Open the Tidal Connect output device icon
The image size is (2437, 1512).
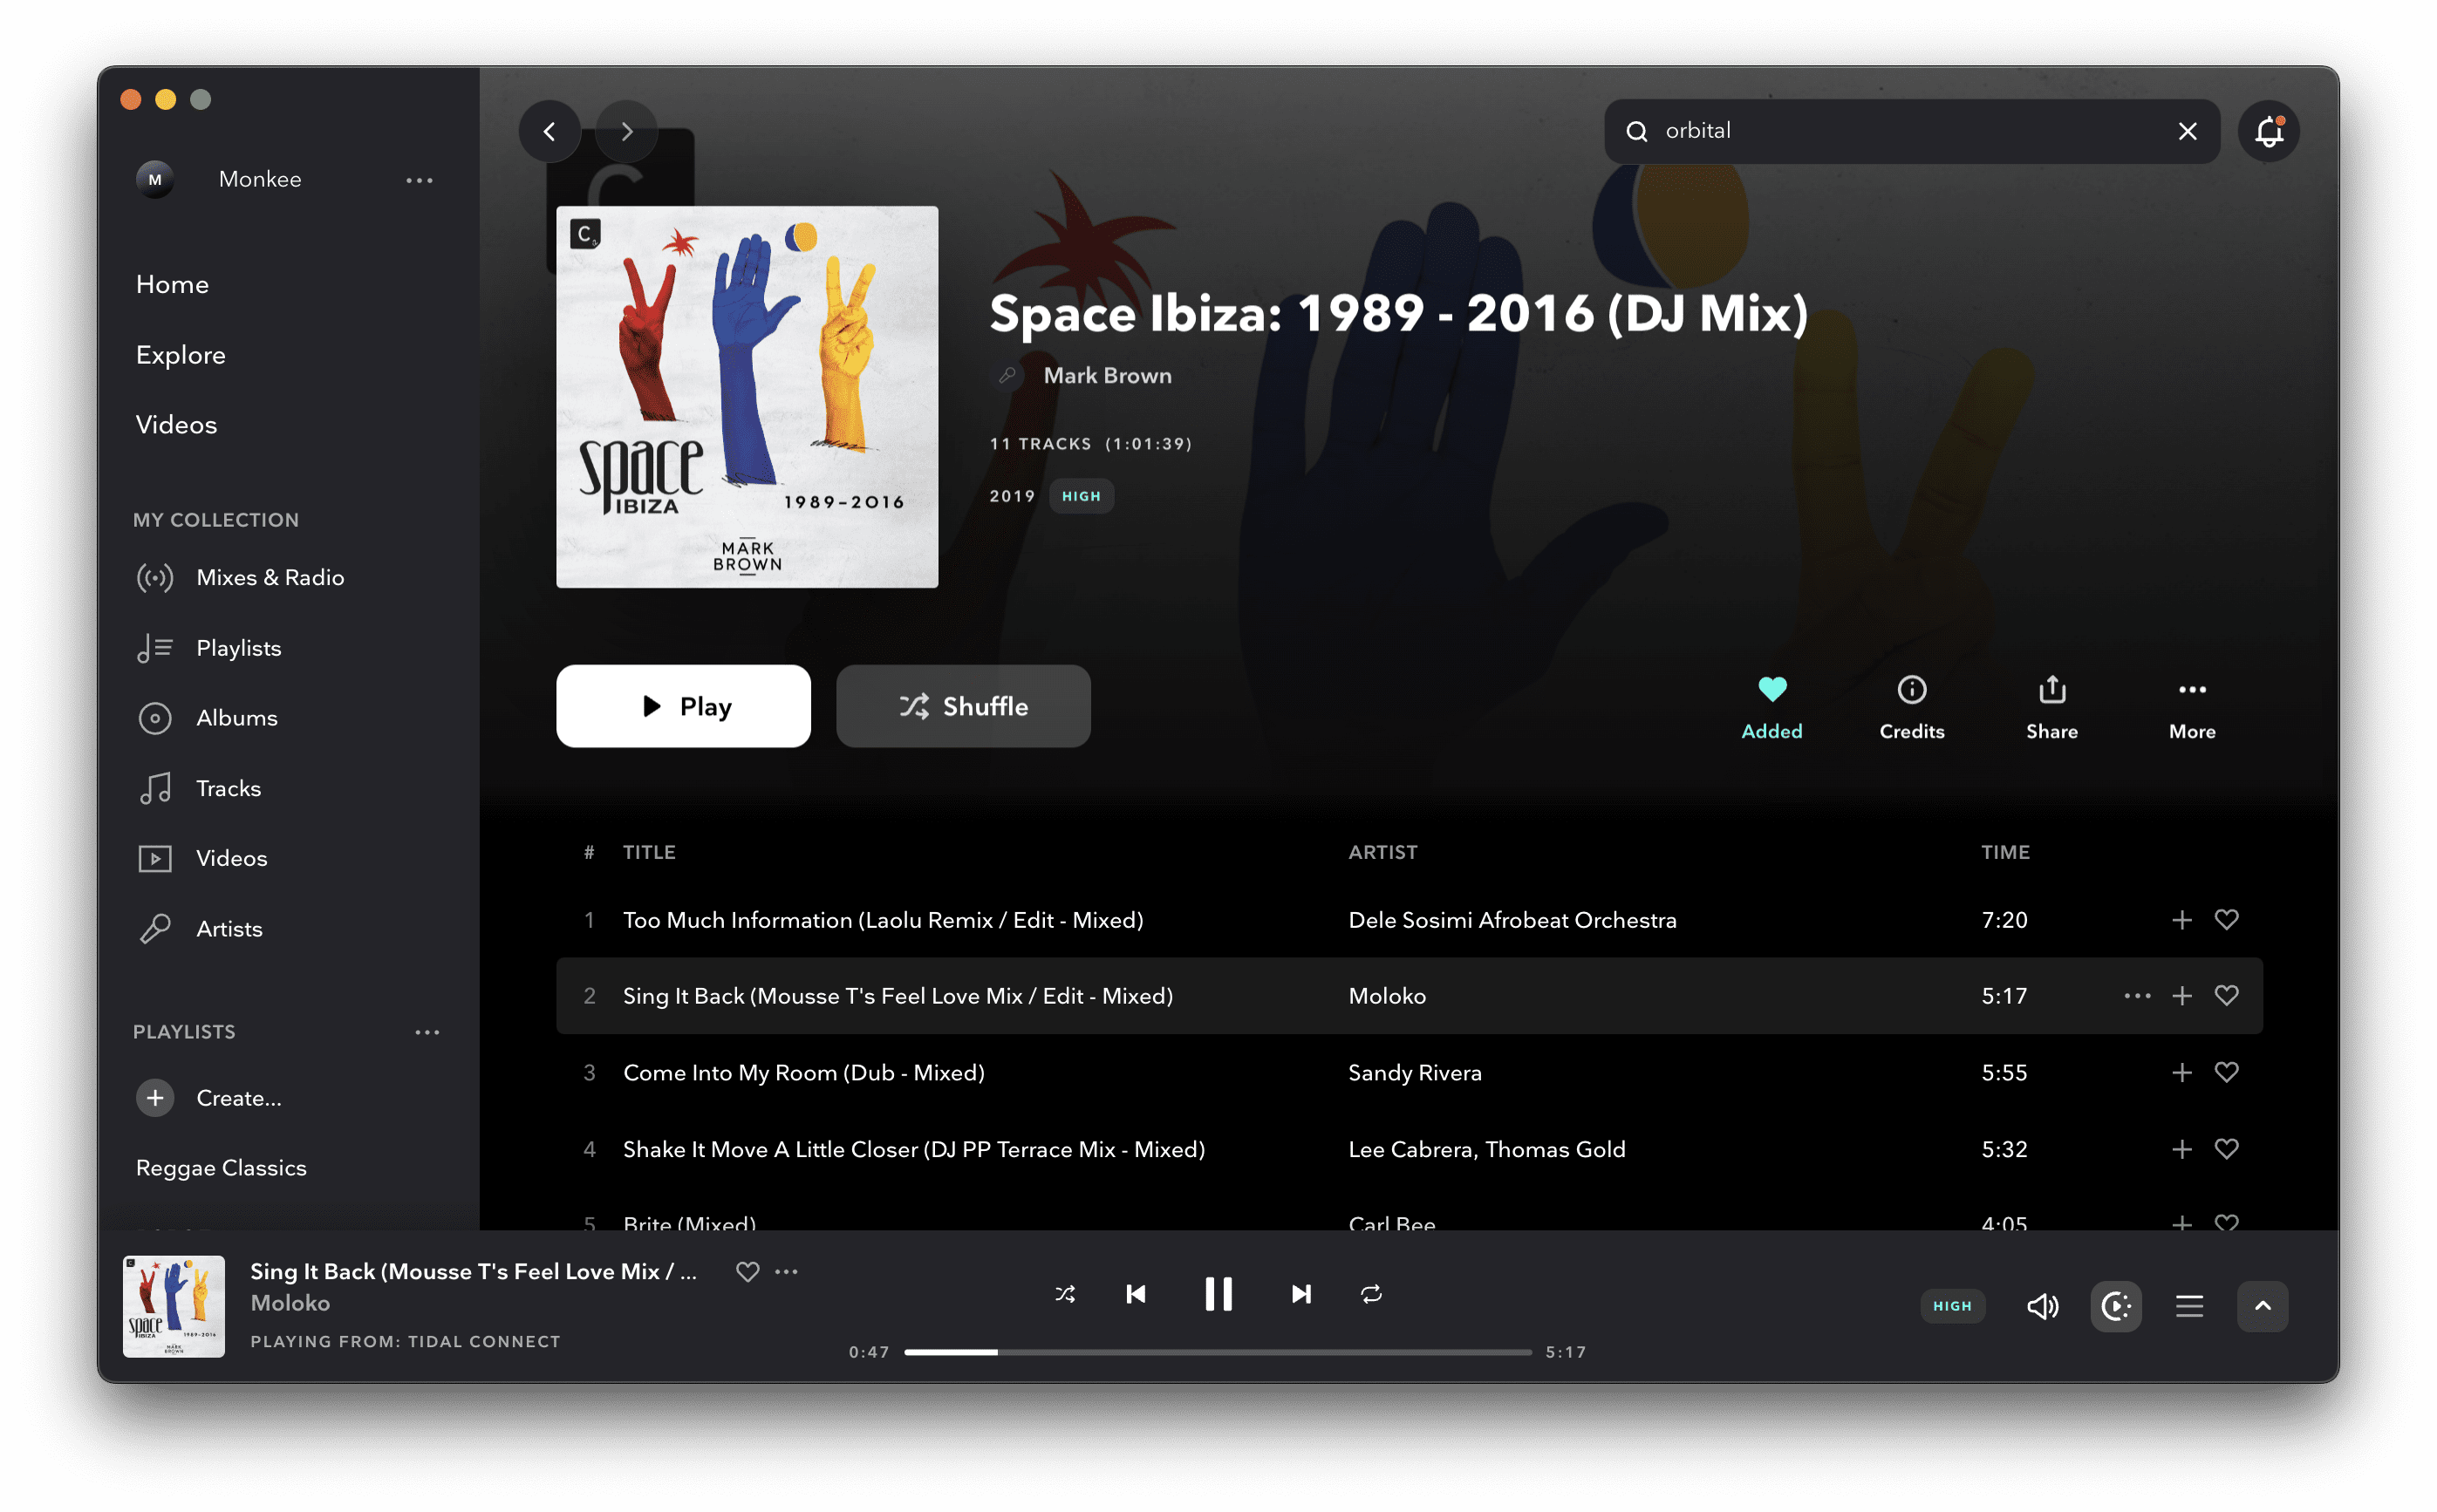tap(2115, 1306)
